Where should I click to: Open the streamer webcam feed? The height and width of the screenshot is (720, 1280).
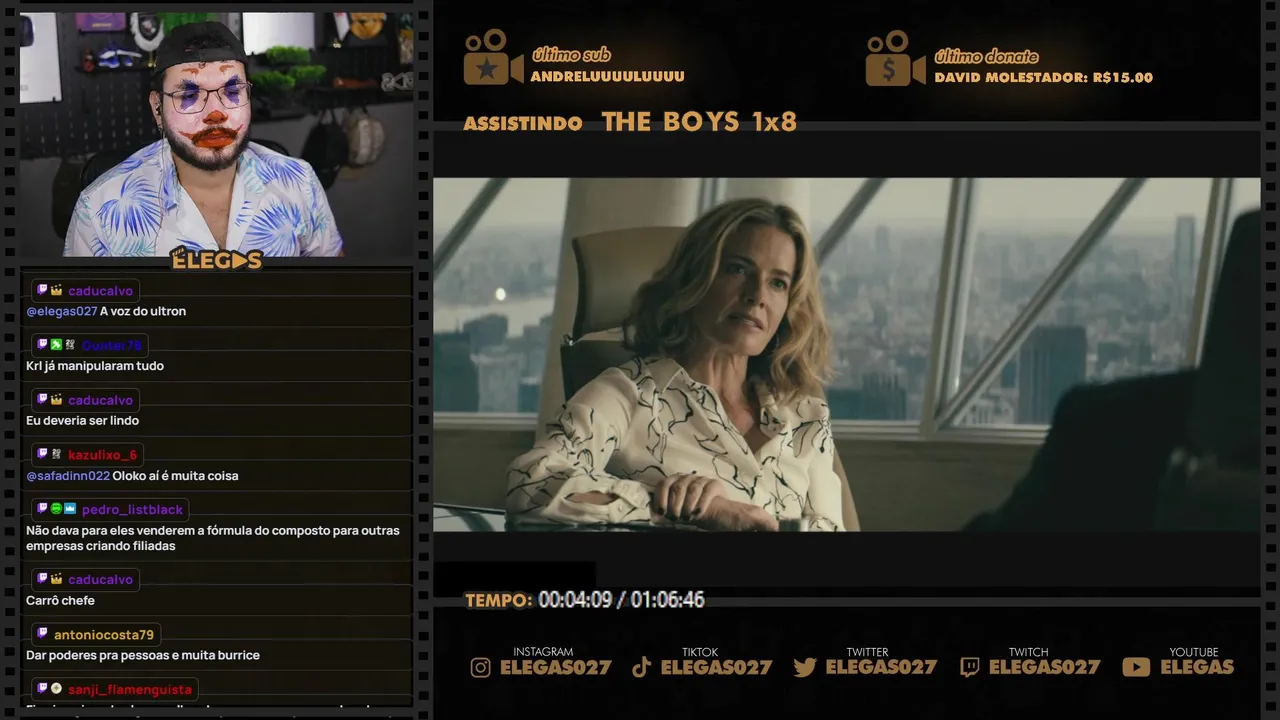216,134
